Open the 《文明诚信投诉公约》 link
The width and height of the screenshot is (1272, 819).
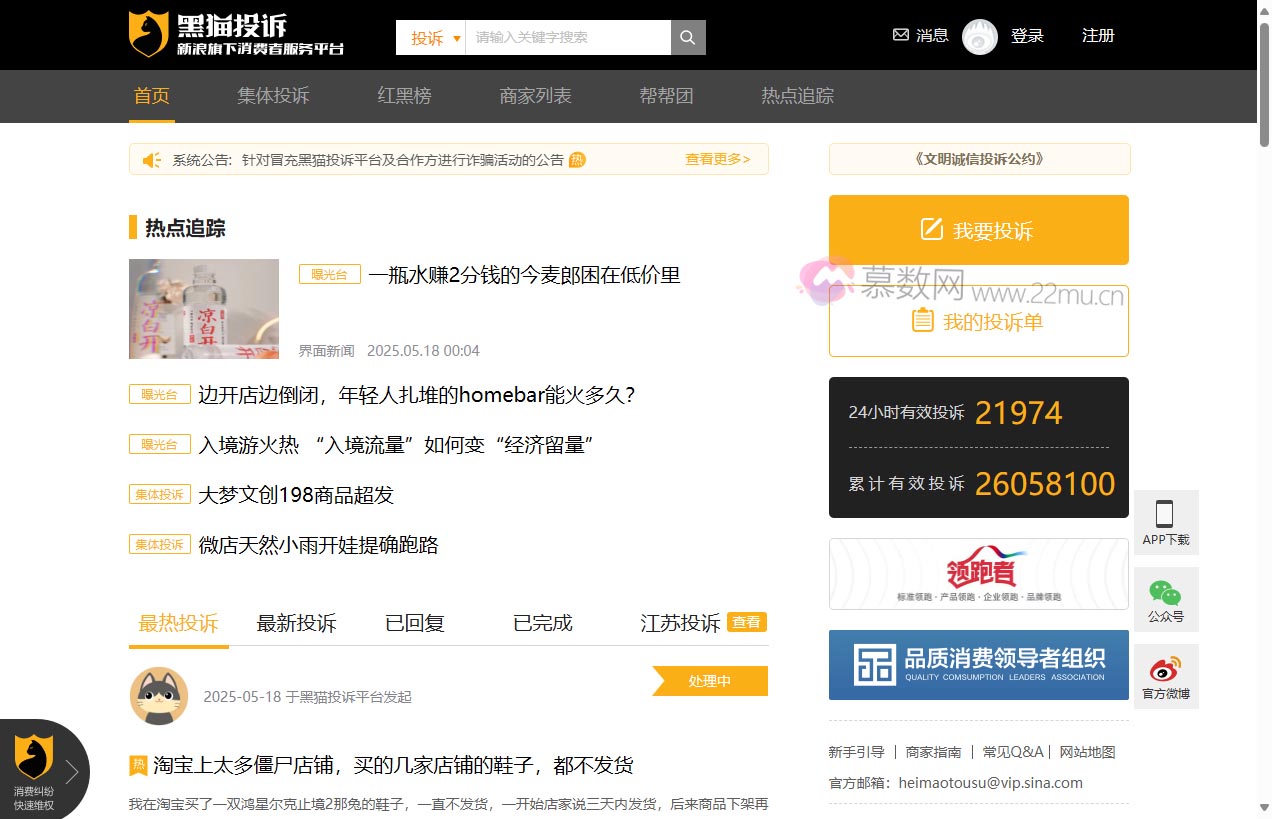coord(979,159)
